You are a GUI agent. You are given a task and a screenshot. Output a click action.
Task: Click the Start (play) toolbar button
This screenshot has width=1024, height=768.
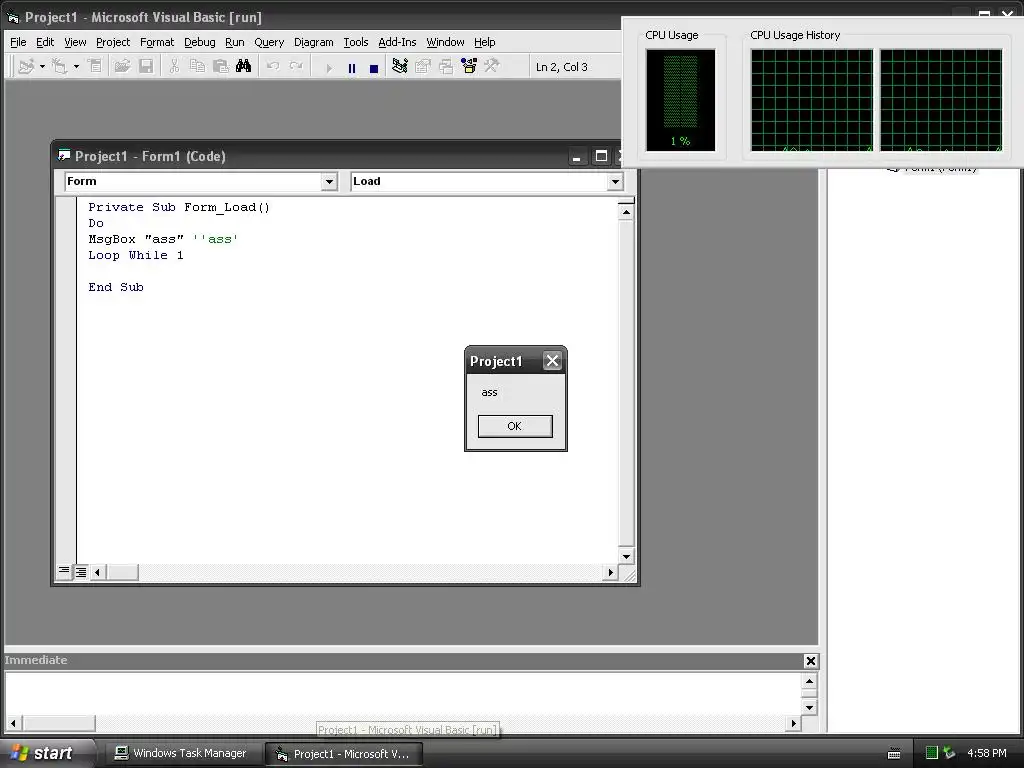[328, 68]
